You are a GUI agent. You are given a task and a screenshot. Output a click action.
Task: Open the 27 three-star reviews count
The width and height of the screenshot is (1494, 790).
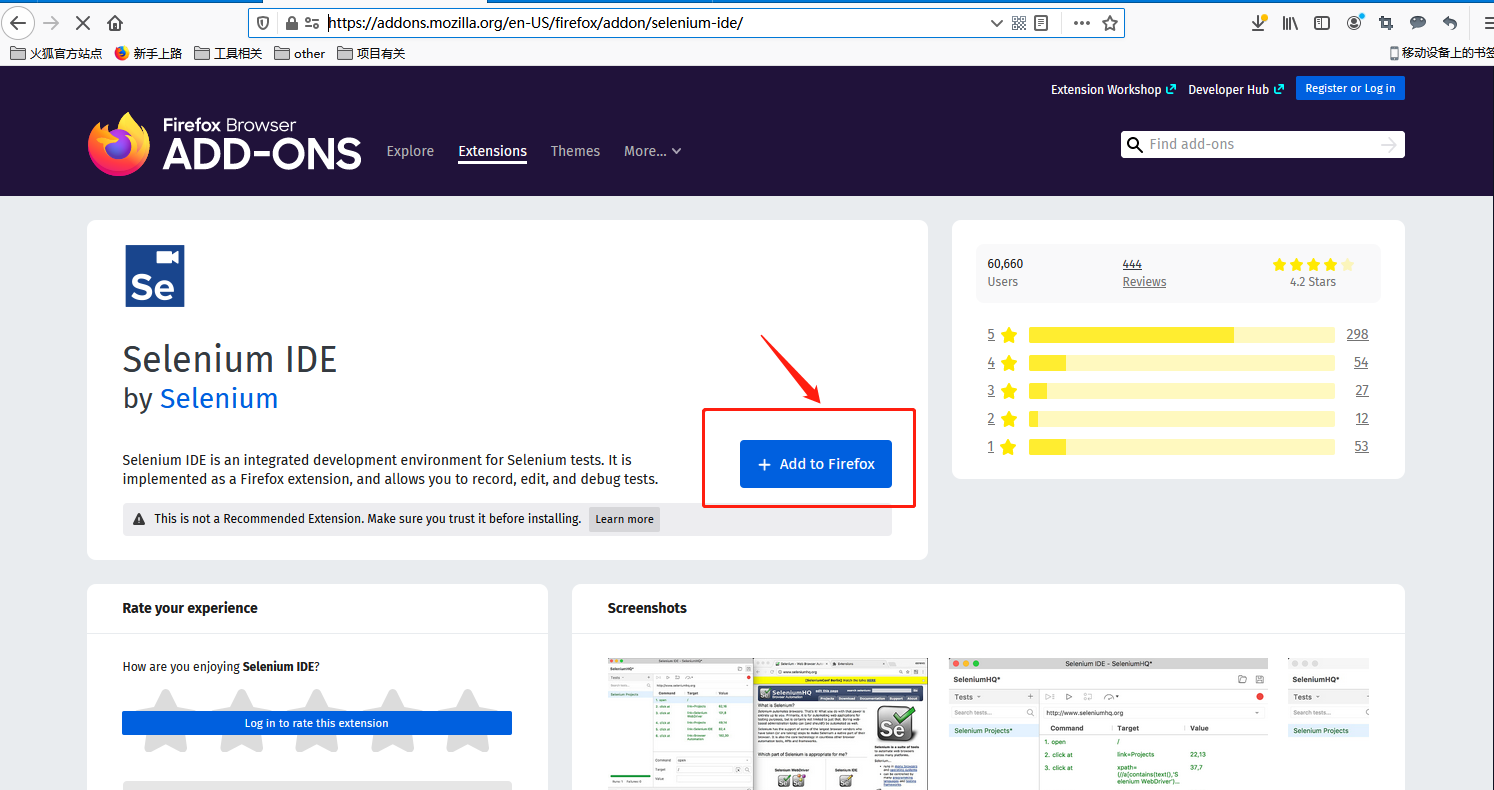point(1361,391)
